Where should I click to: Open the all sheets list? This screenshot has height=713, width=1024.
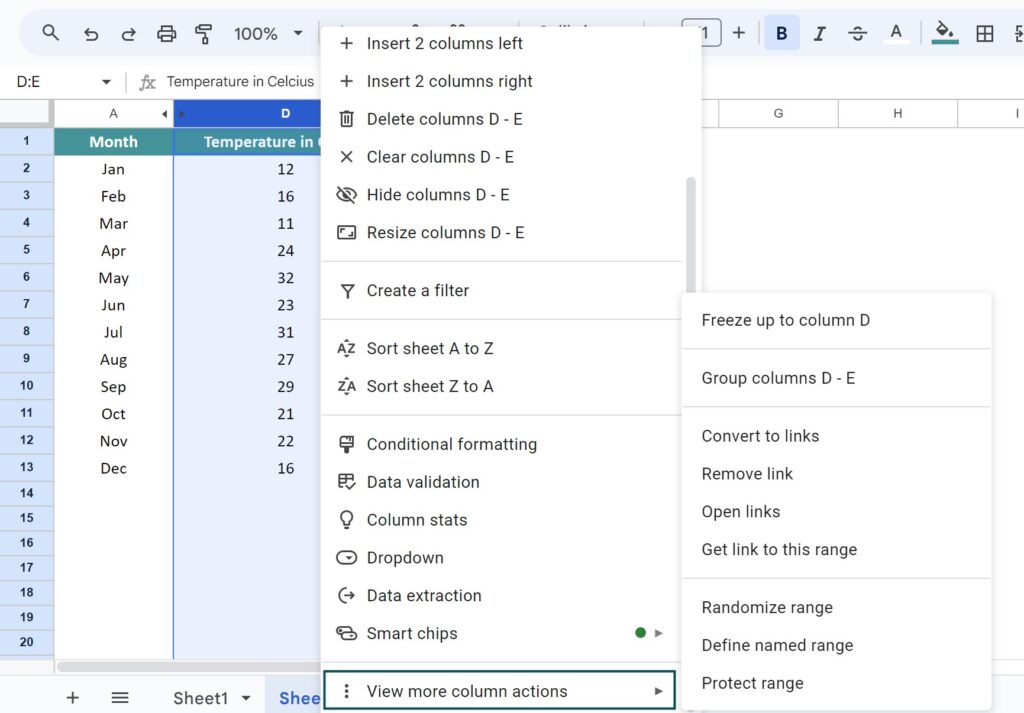pos(120,697)
